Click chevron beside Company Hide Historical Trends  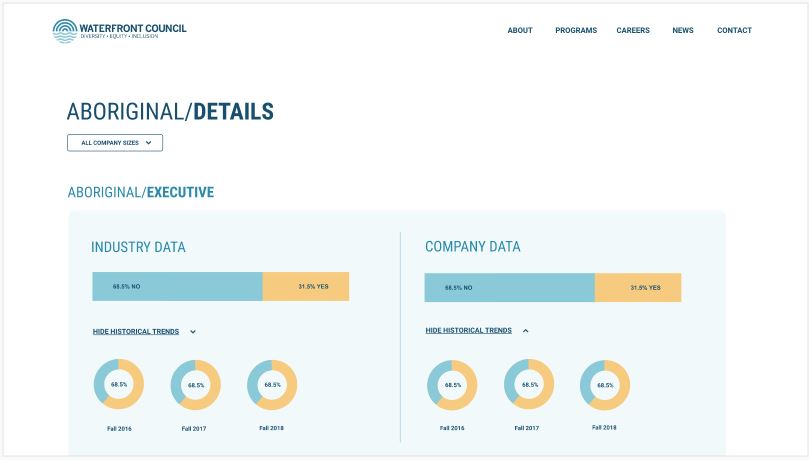tap(526, 330)
